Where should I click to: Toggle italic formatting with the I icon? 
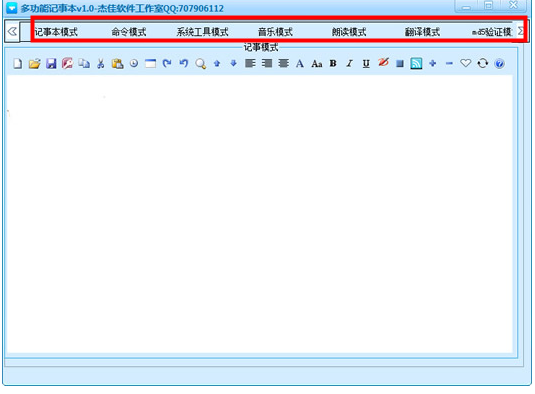[x=349, y=63]
